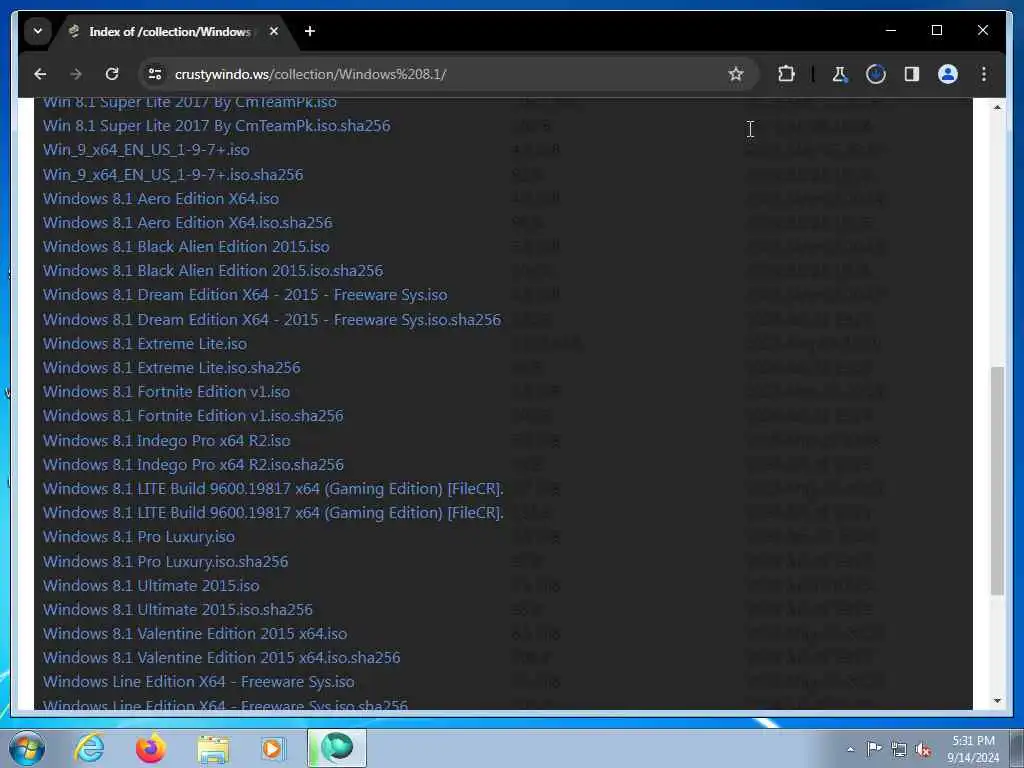Download Windows 8.1 Valentine Edition 2015 x64.iso
The height and width of the screenshot is (768, 1024).
pos(195,633)
